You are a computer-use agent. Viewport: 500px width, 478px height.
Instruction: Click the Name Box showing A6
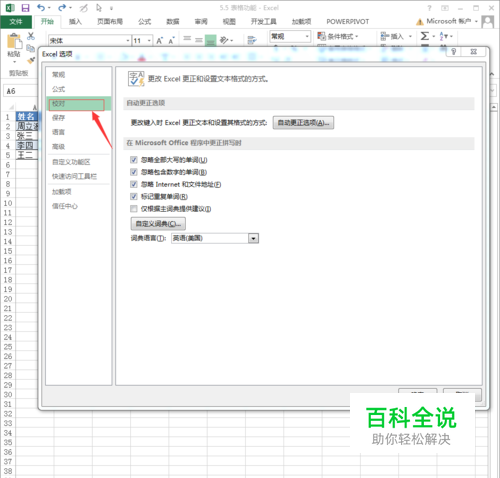coord(20,91)
